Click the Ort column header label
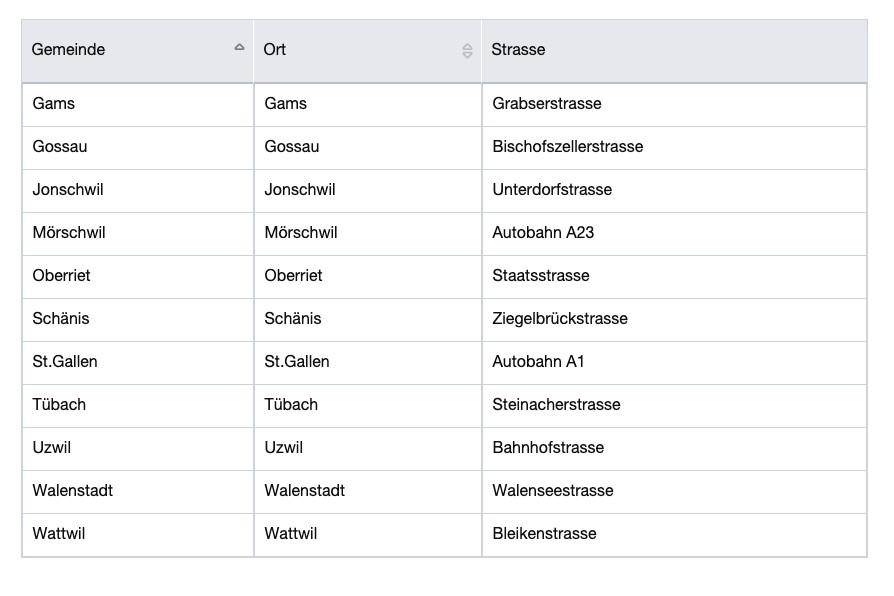 pyautogui.click(x=275, y=50)
